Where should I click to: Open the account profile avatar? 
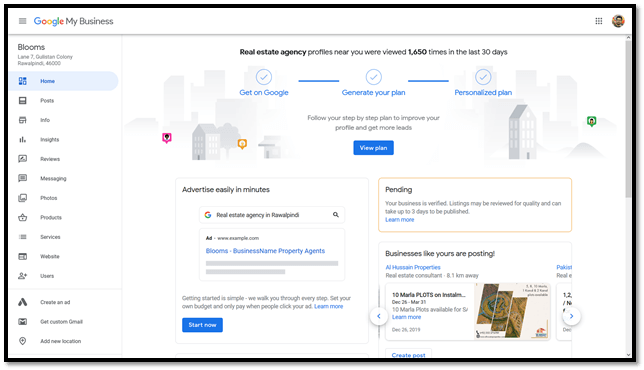pos(618,21)
